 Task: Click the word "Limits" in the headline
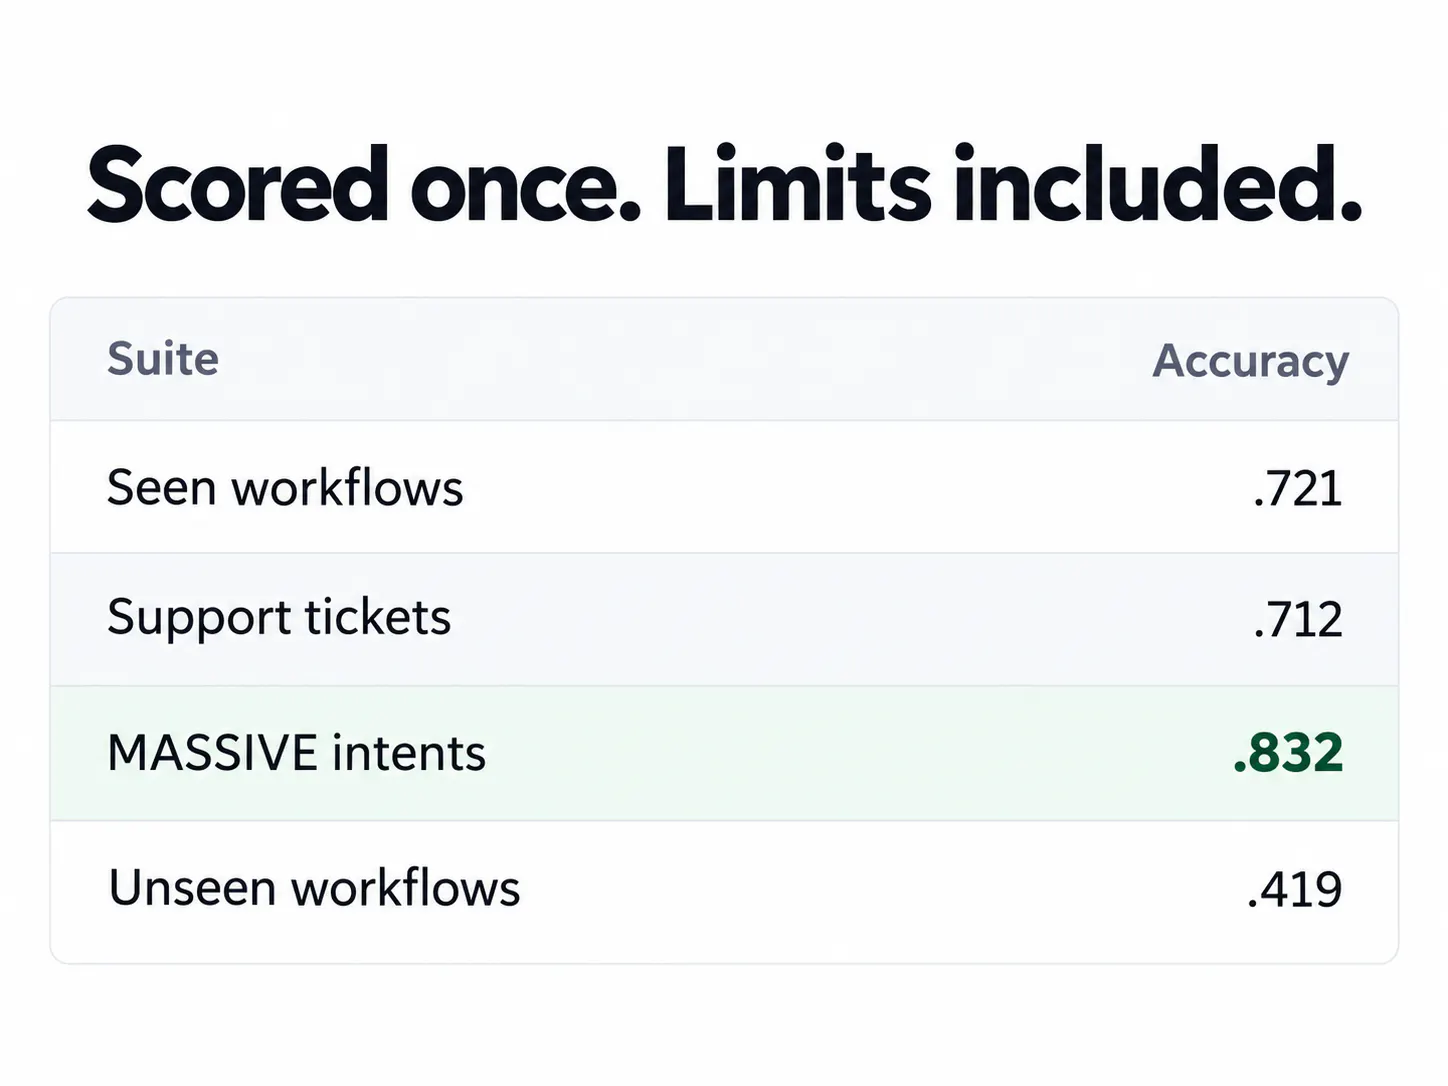[x=797, y=184]
